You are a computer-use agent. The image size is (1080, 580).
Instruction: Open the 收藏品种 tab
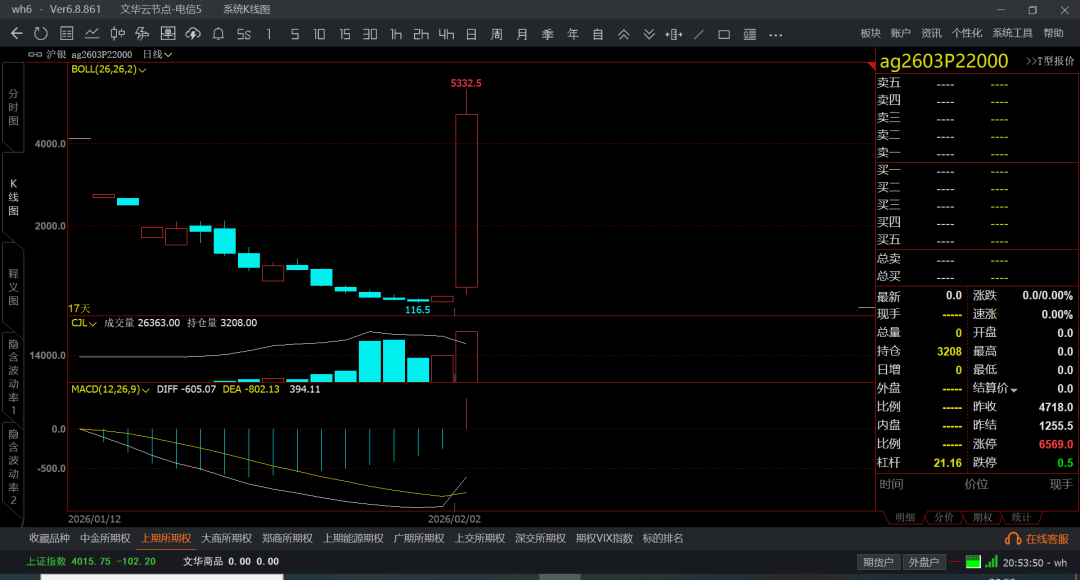(x=49, y=539)
